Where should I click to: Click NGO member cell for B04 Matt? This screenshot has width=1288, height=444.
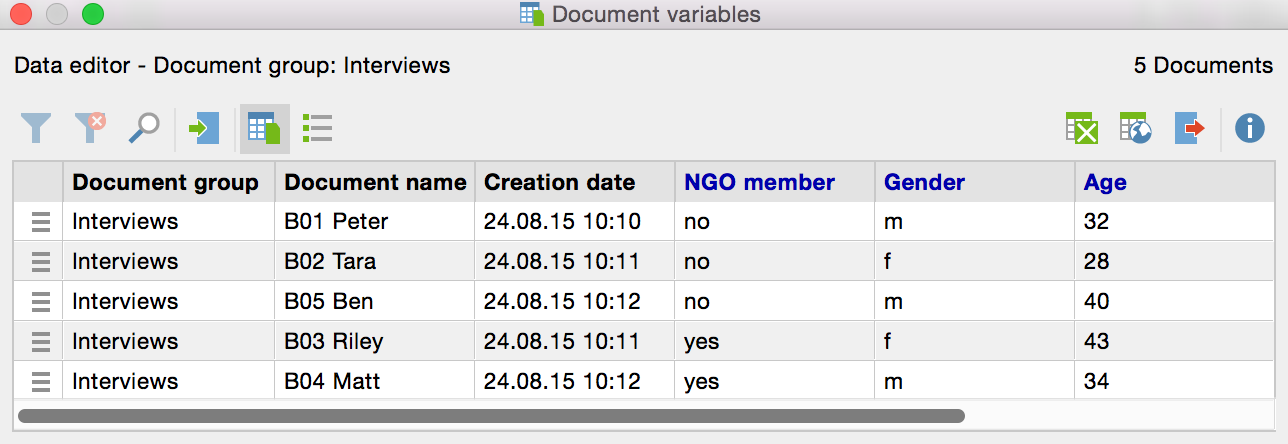(775, 382)
